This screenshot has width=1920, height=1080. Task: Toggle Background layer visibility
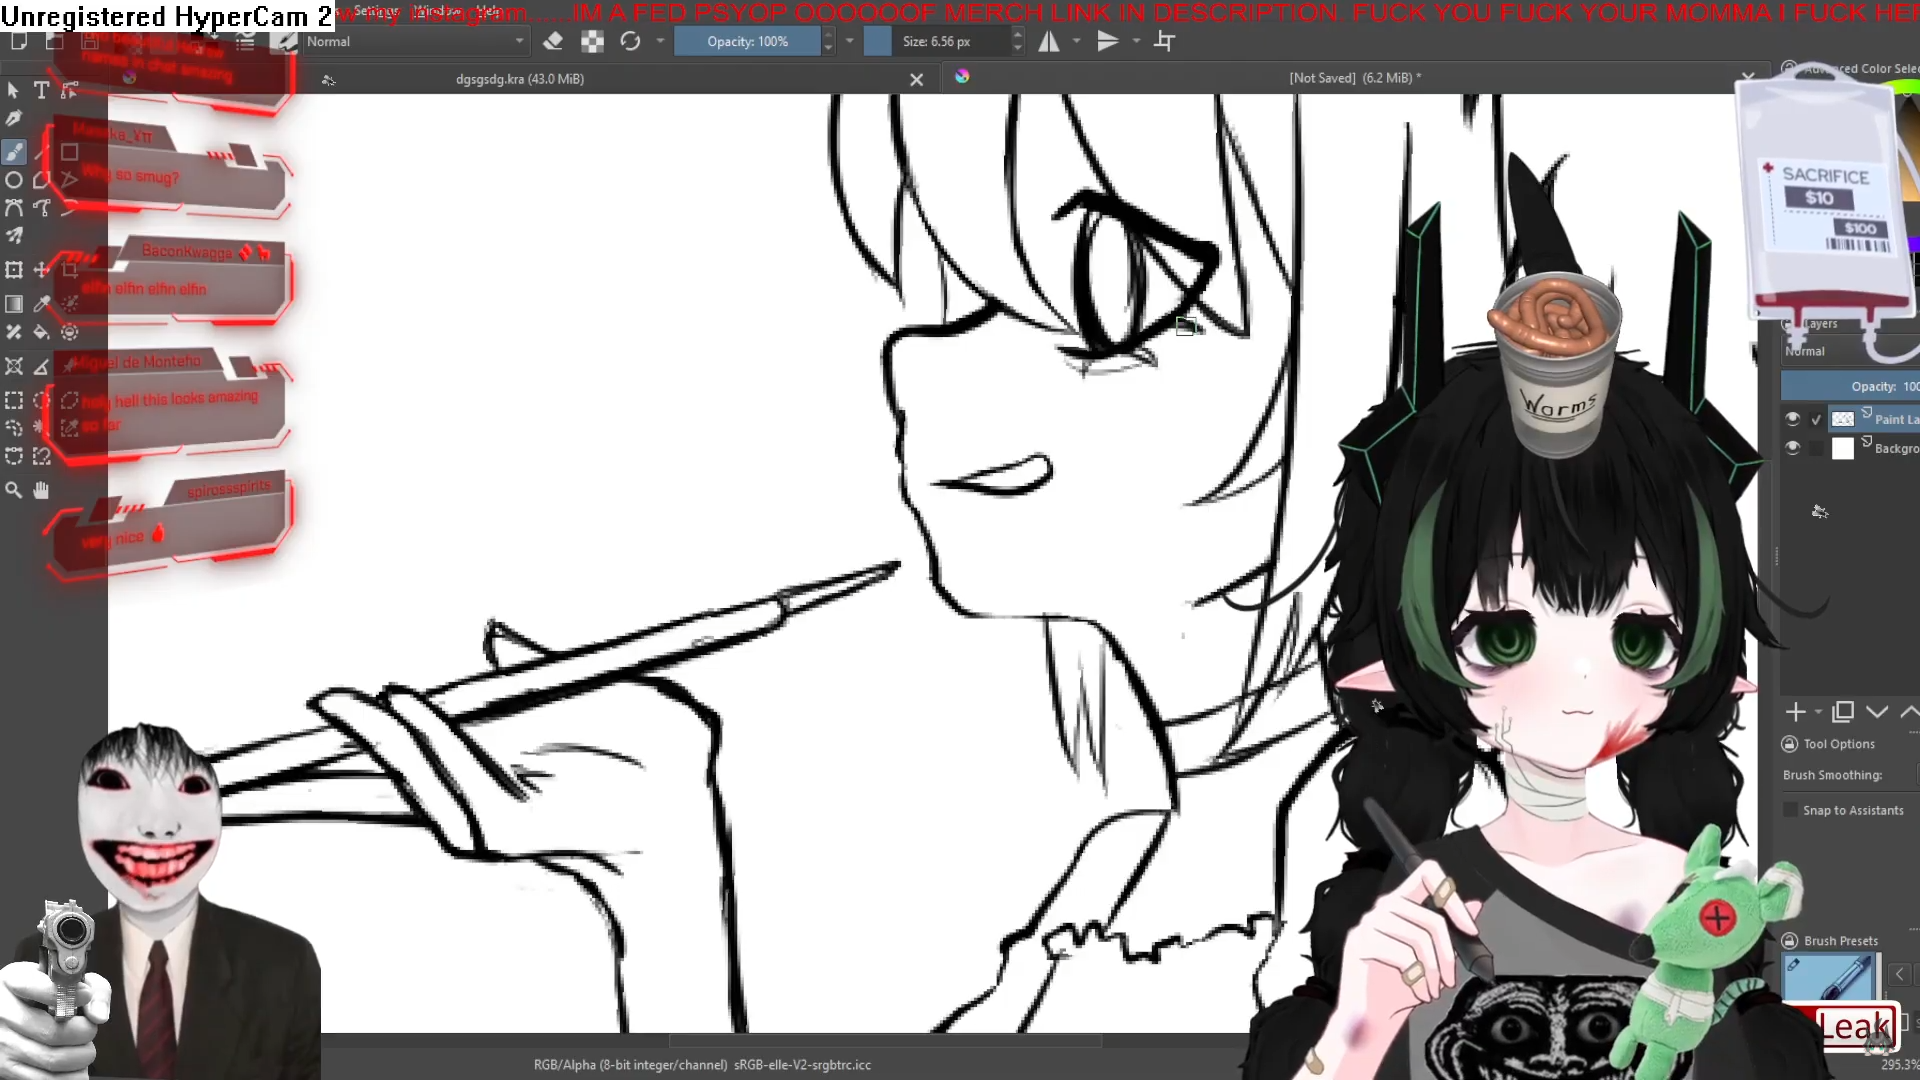[x=1792, y=448]
